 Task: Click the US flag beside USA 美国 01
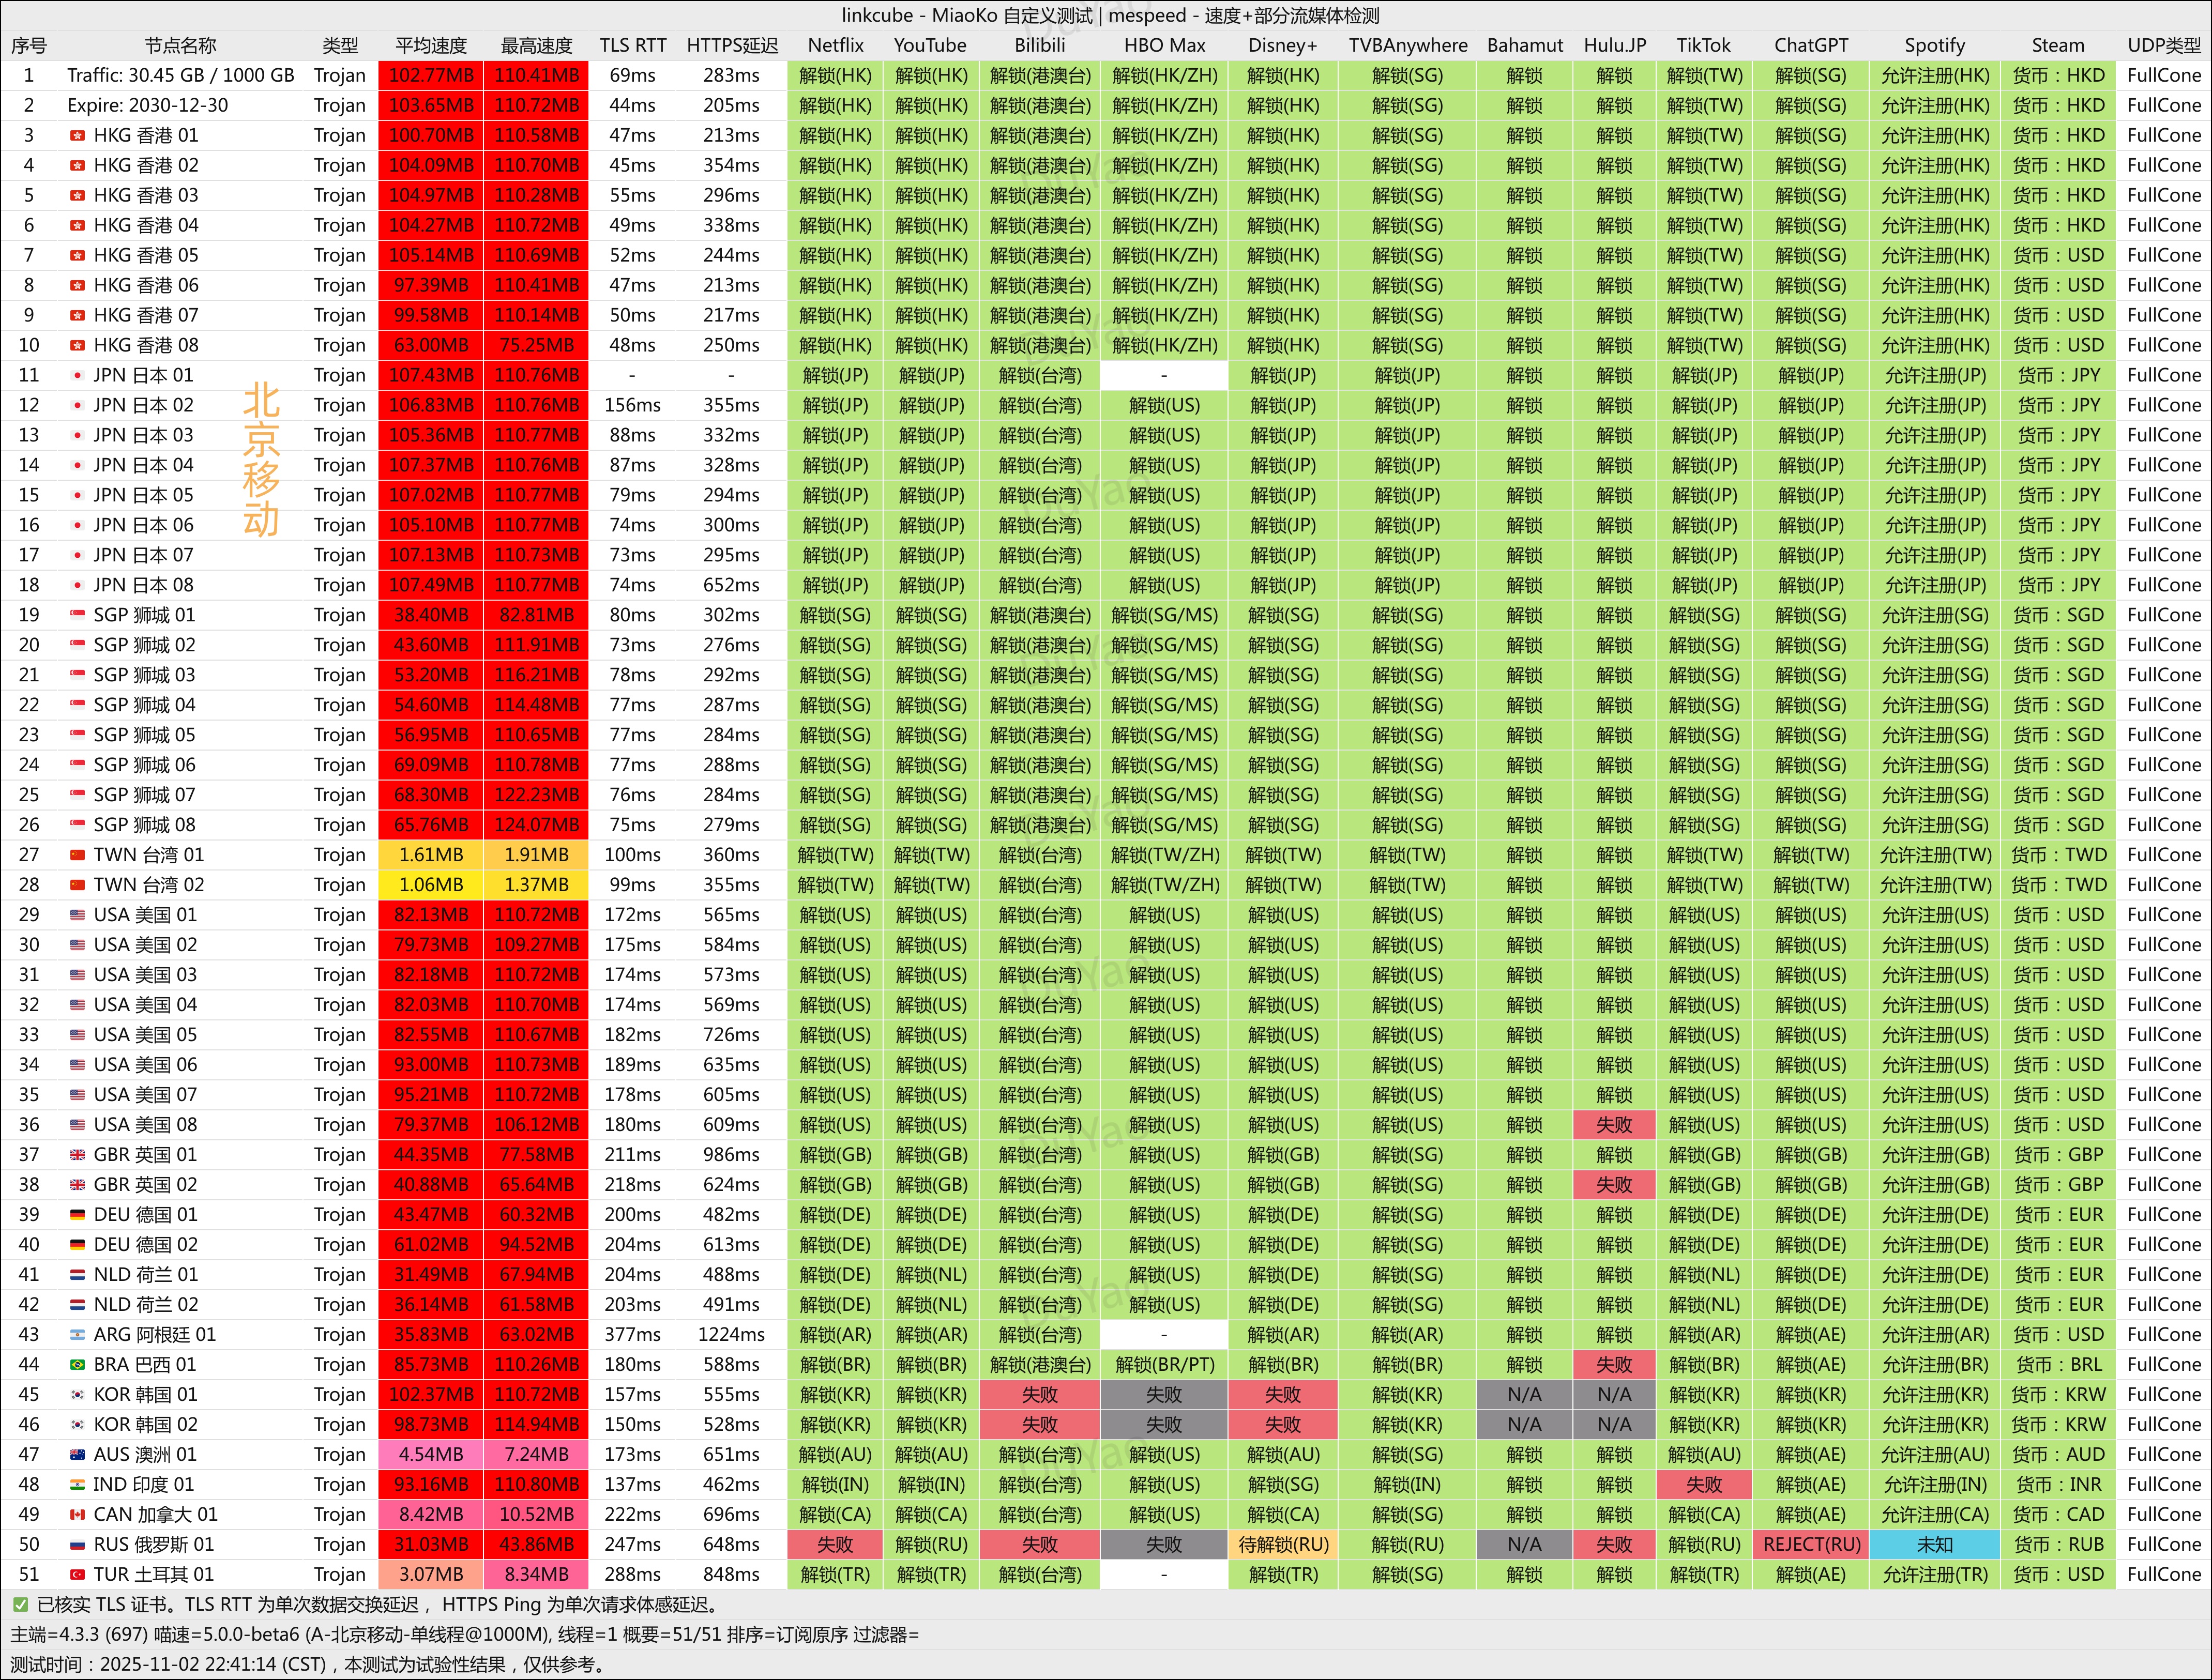coord(77,915)
